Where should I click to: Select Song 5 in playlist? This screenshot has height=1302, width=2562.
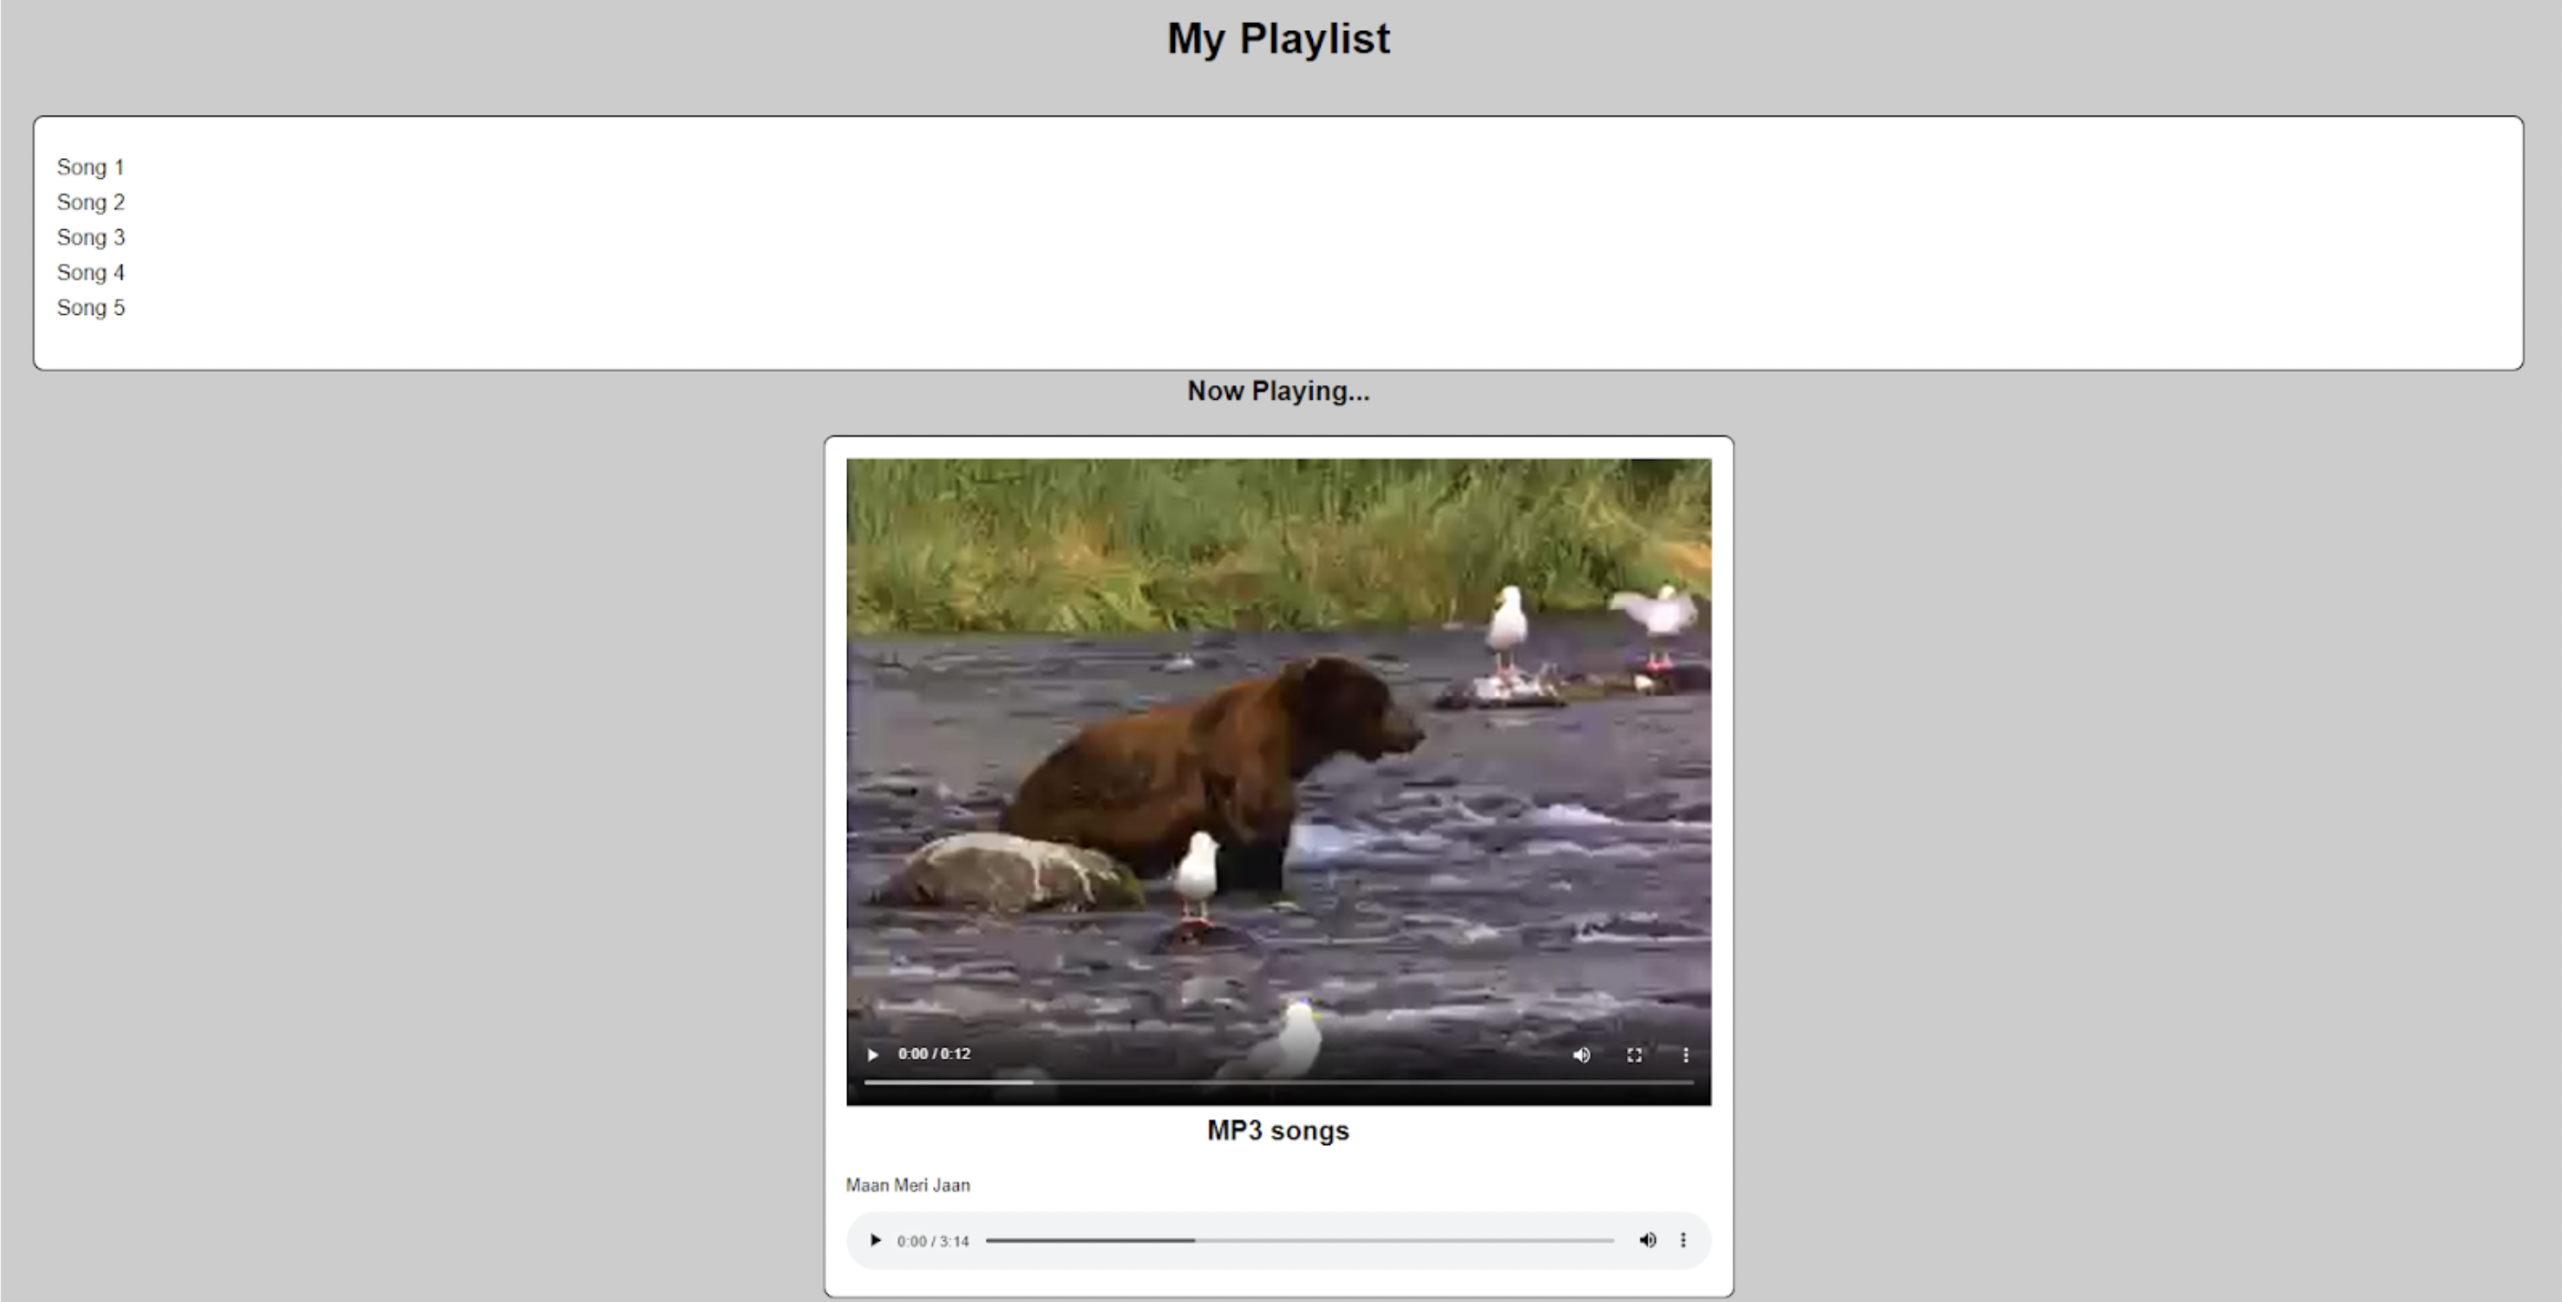point(90,307)
